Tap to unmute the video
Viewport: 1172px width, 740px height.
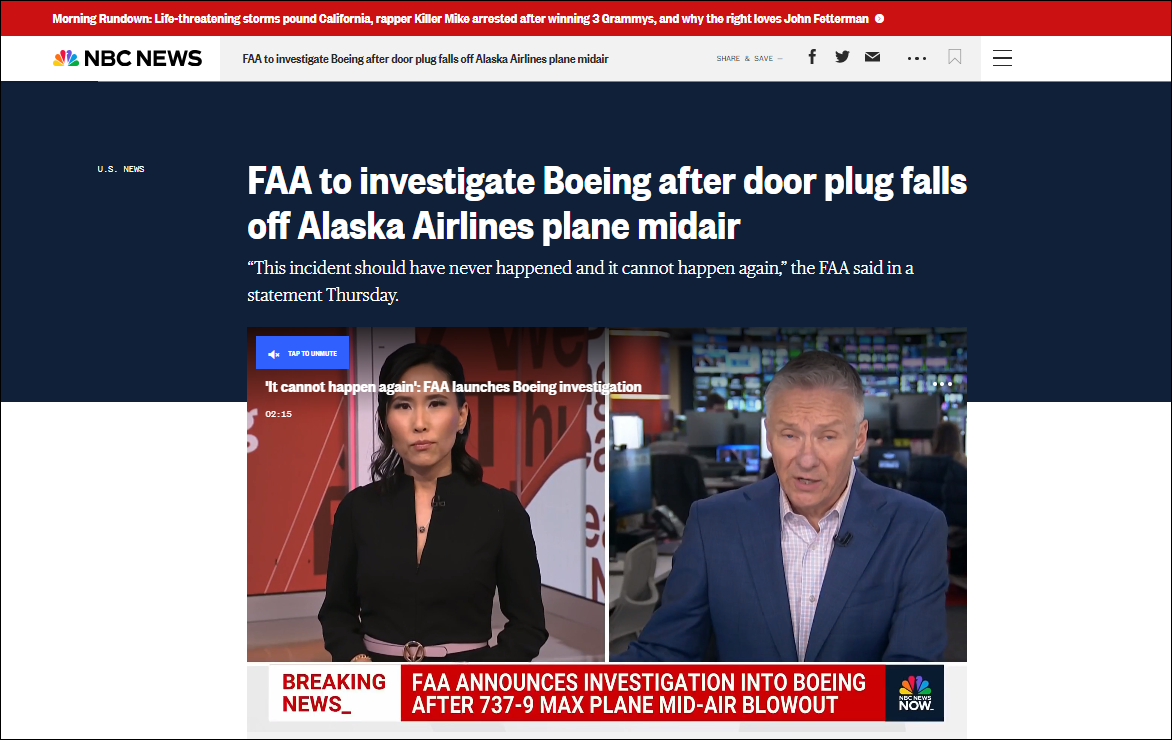point(302,353)
